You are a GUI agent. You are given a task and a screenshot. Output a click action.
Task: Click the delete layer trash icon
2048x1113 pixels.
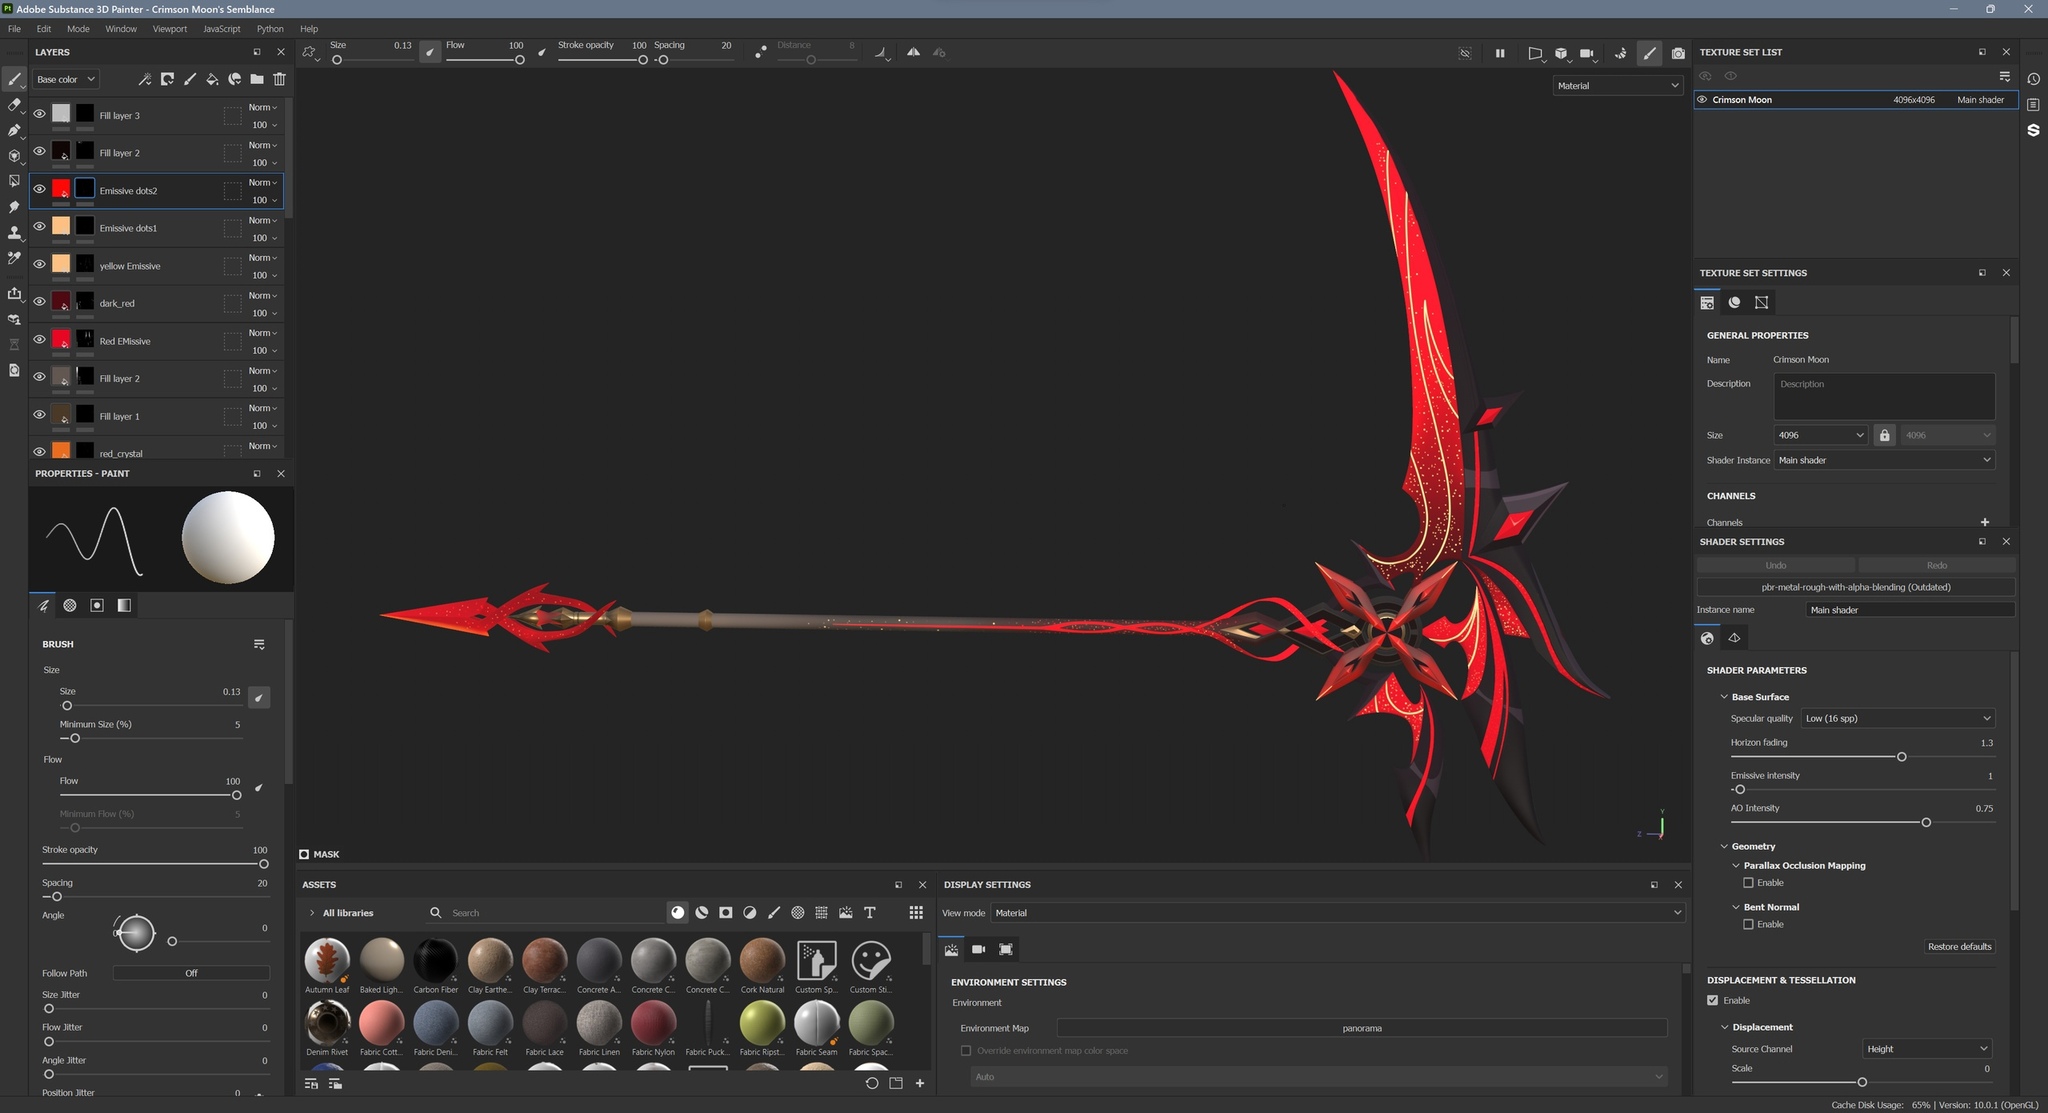280,79
